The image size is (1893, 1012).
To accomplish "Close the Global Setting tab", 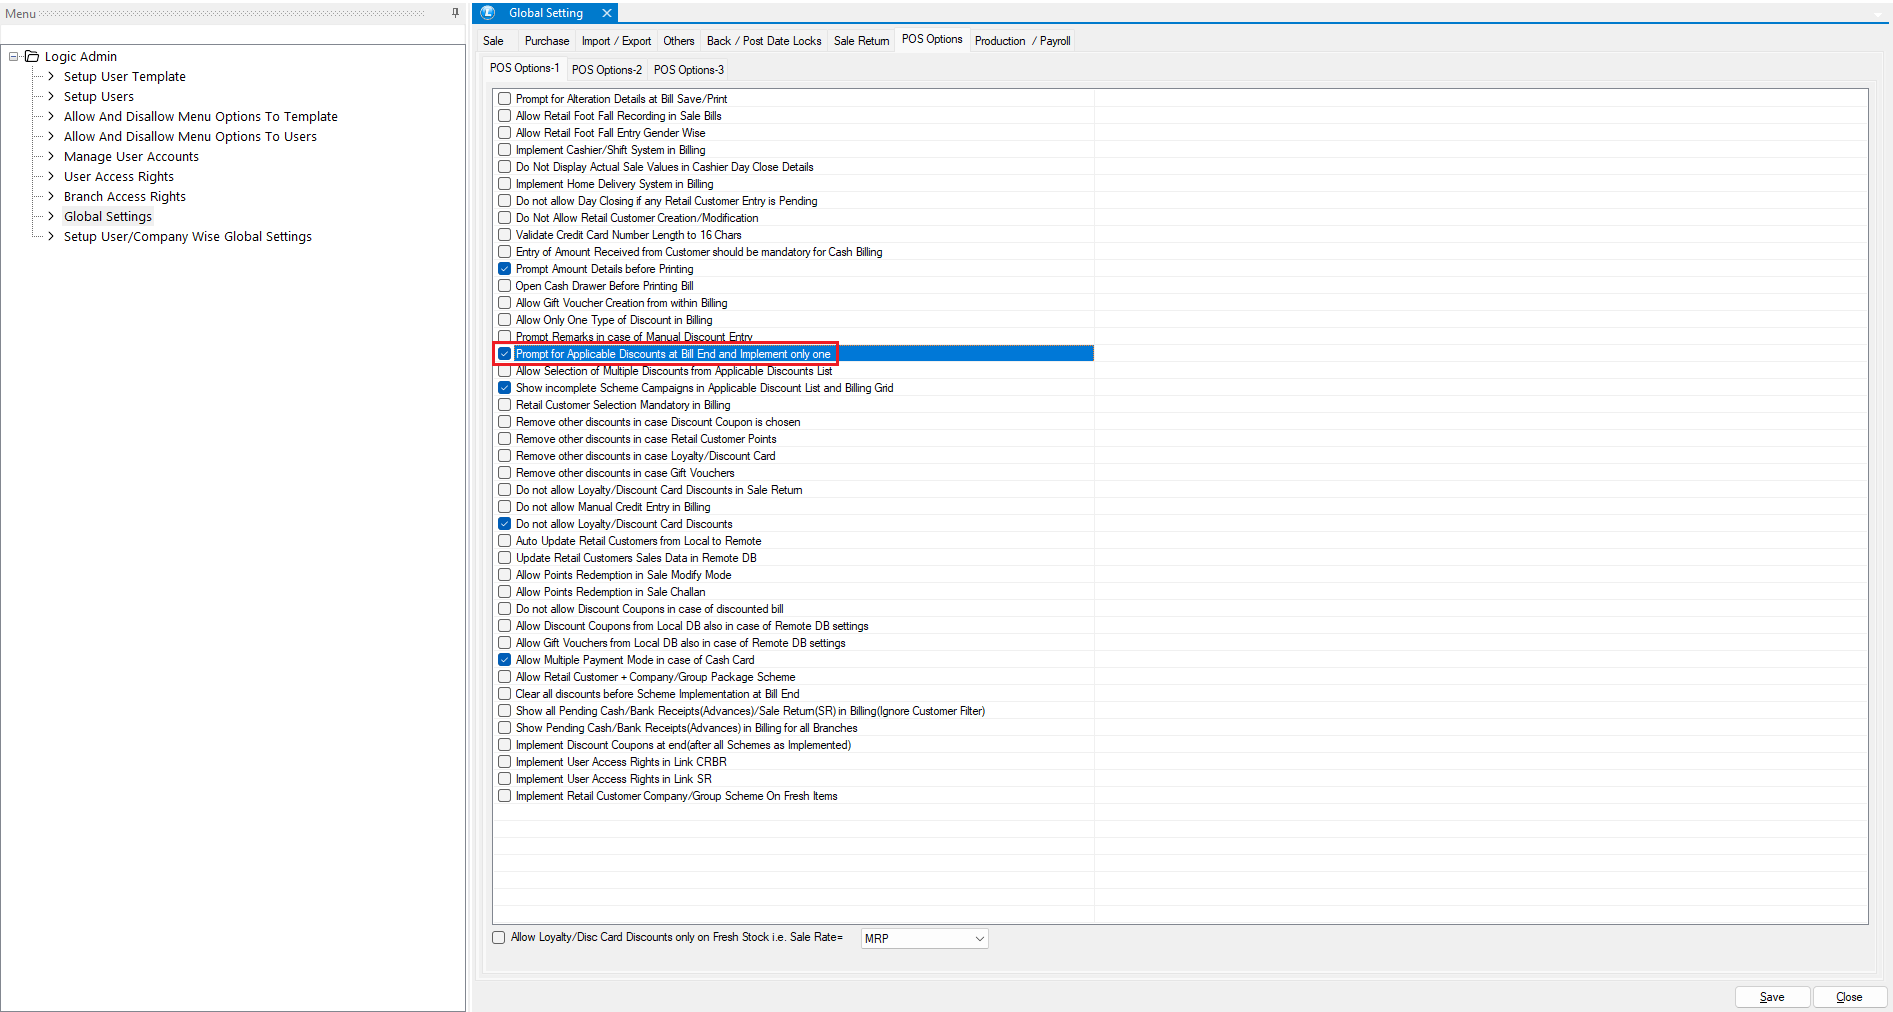I will point(606,13).
